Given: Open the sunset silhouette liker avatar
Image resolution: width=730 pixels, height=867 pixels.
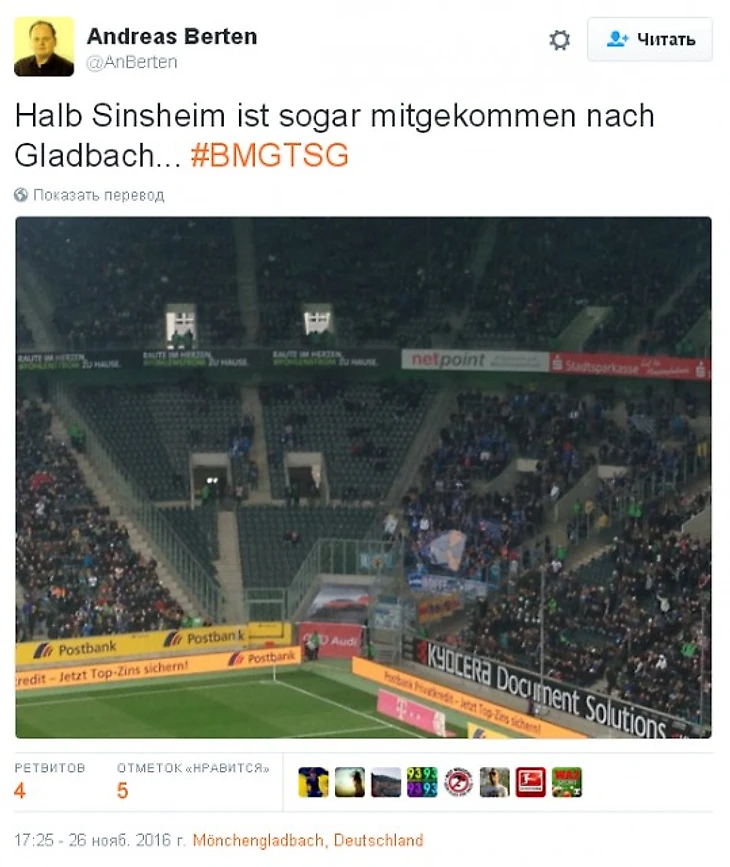Looking at the screenshot, I should (x=350, y=782).
